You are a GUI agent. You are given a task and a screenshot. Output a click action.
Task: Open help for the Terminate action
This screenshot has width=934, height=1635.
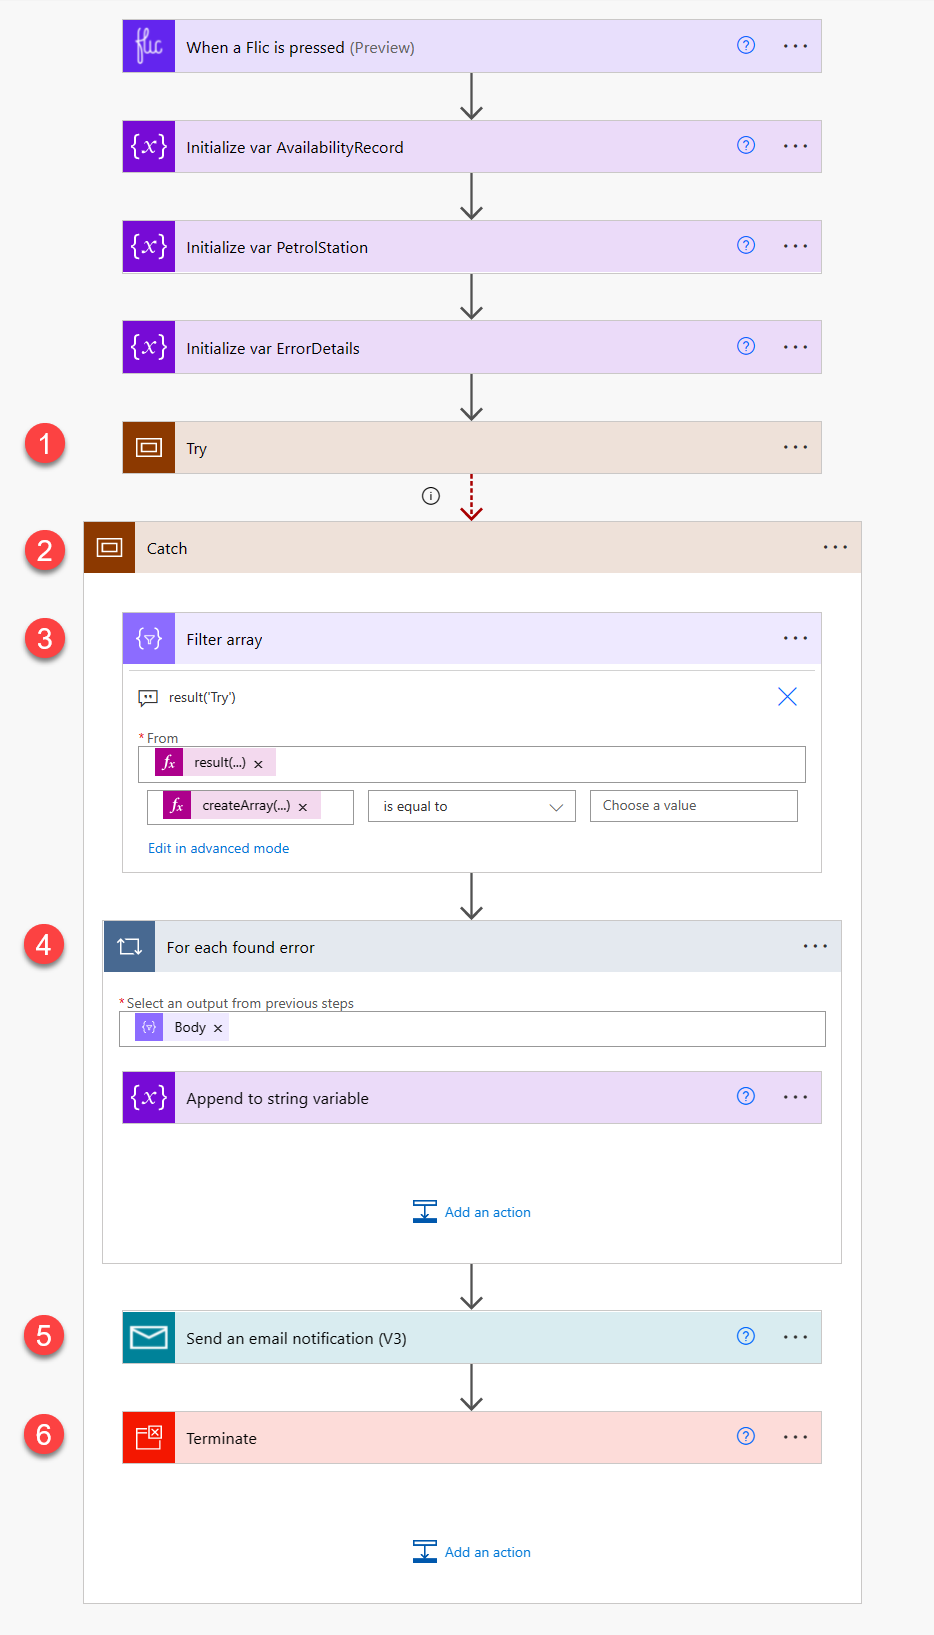pos(746,1437)
